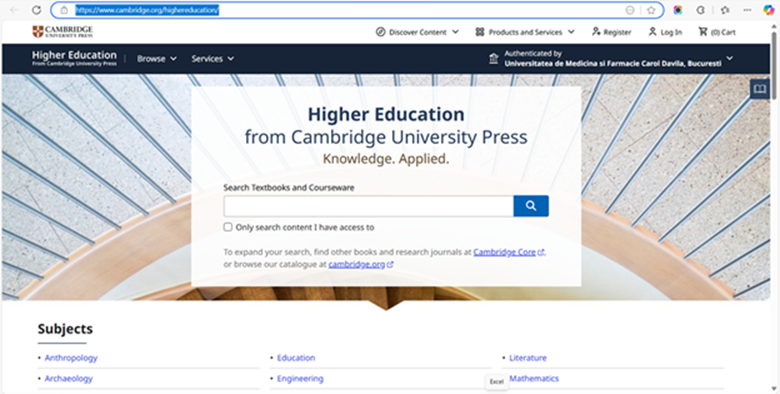Open the Engineering subject

(300, 379)
